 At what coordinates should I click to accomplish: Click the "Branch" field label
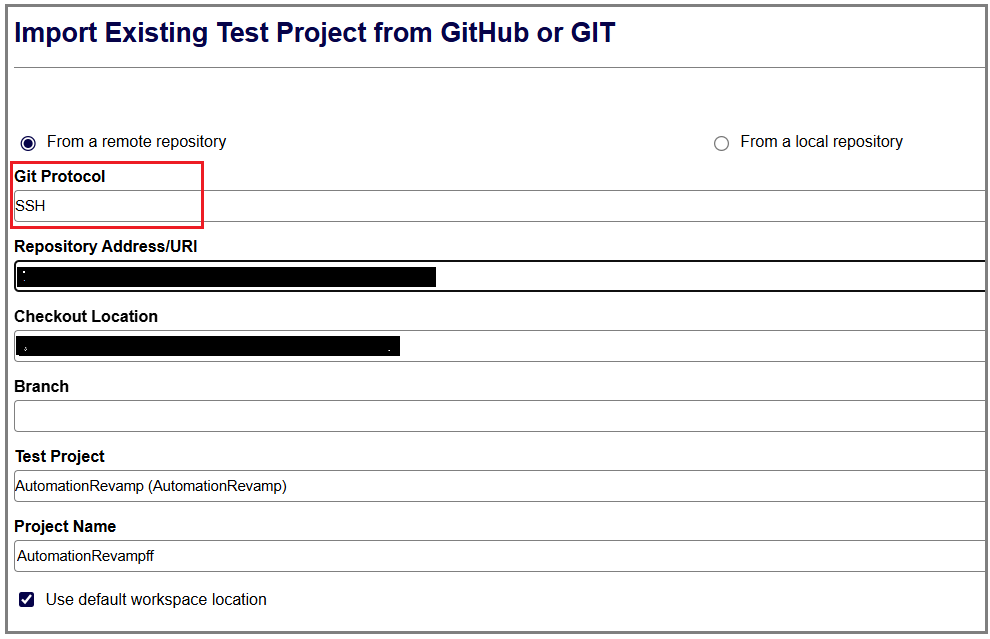pos(42,386)
